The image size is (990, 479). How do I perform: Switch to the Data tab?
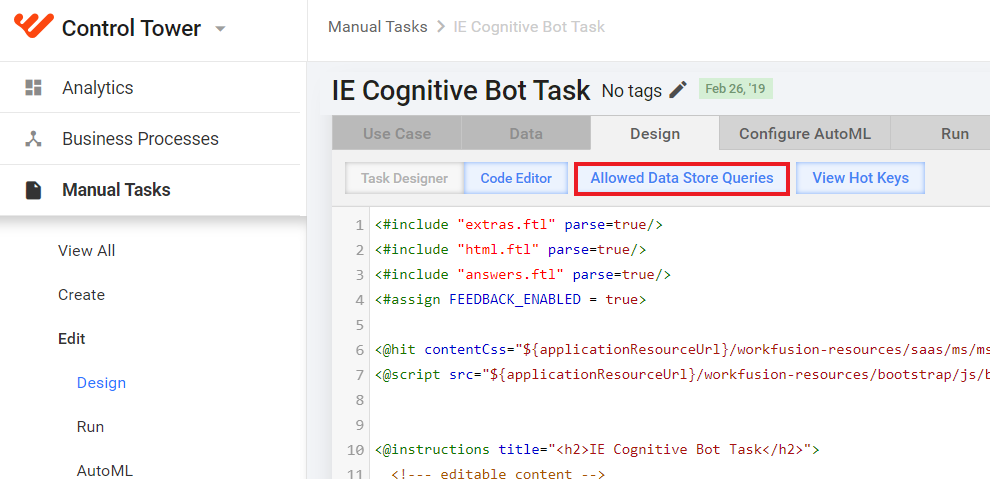pos(526,134)
